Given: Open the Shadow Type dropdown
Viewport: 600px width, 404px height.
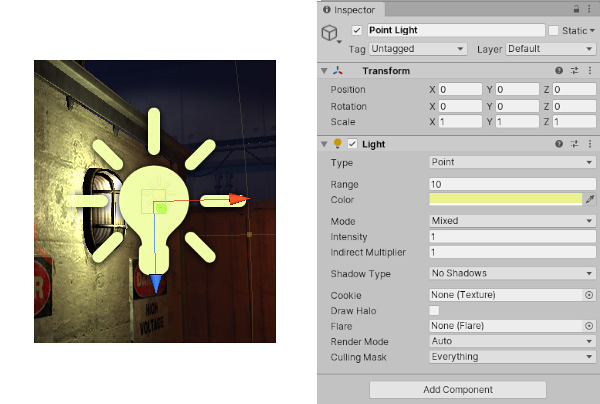Looking at the screenshot, I should 511,273.
